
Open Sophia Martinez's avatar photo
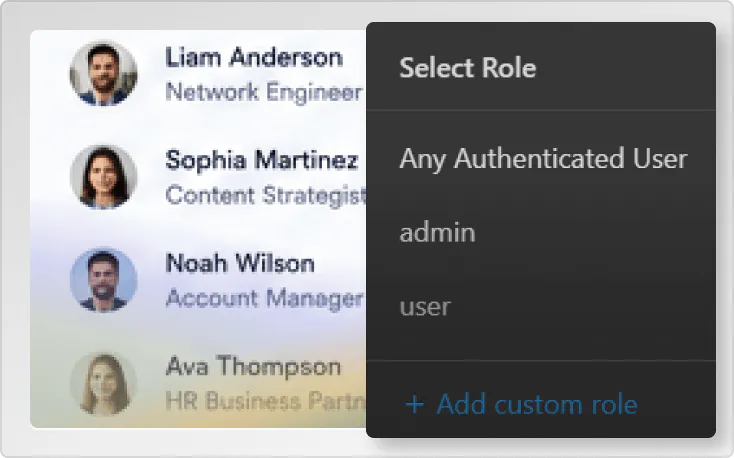[103, 177]
